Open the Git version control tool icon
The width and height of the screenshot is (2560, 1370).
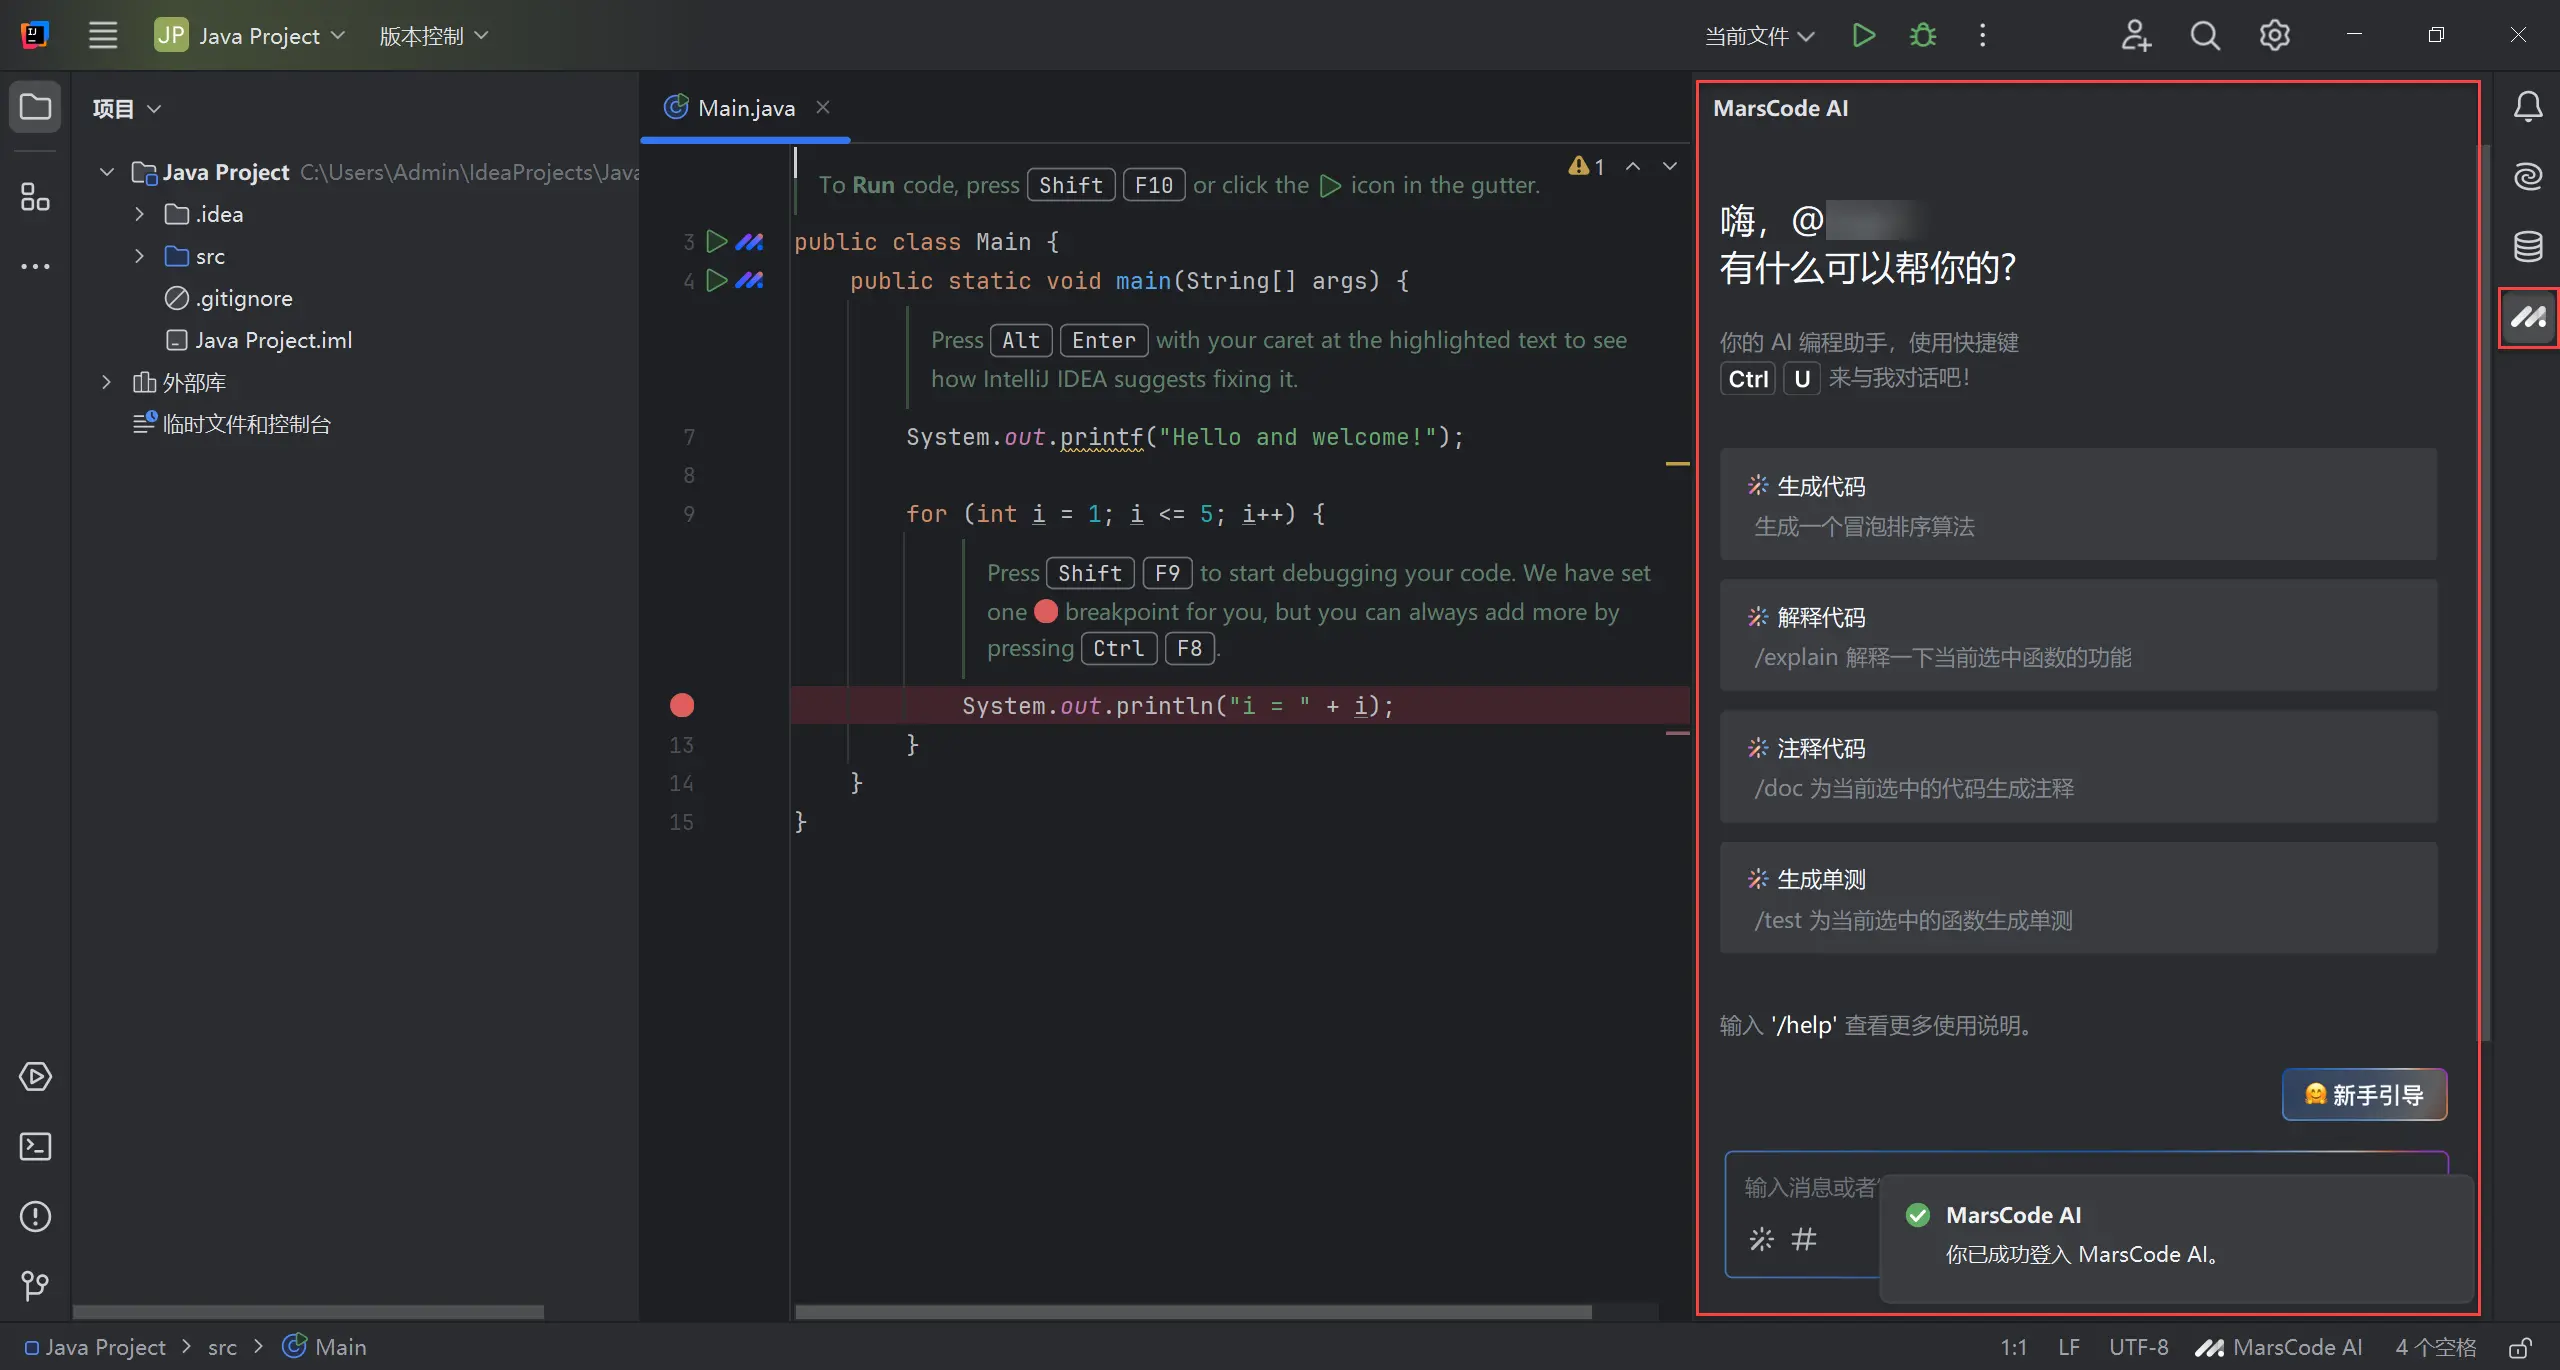pyautogui.click(x=35, y=1285)
